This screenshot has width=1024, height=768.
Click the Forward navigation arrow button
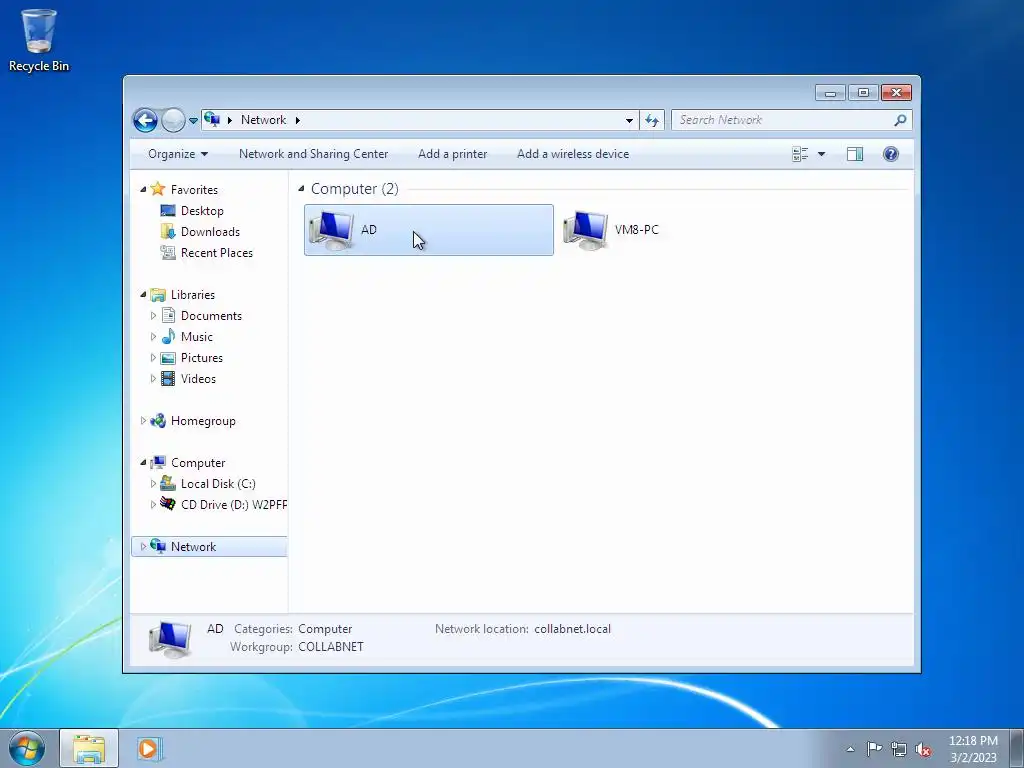coord(173,120)
